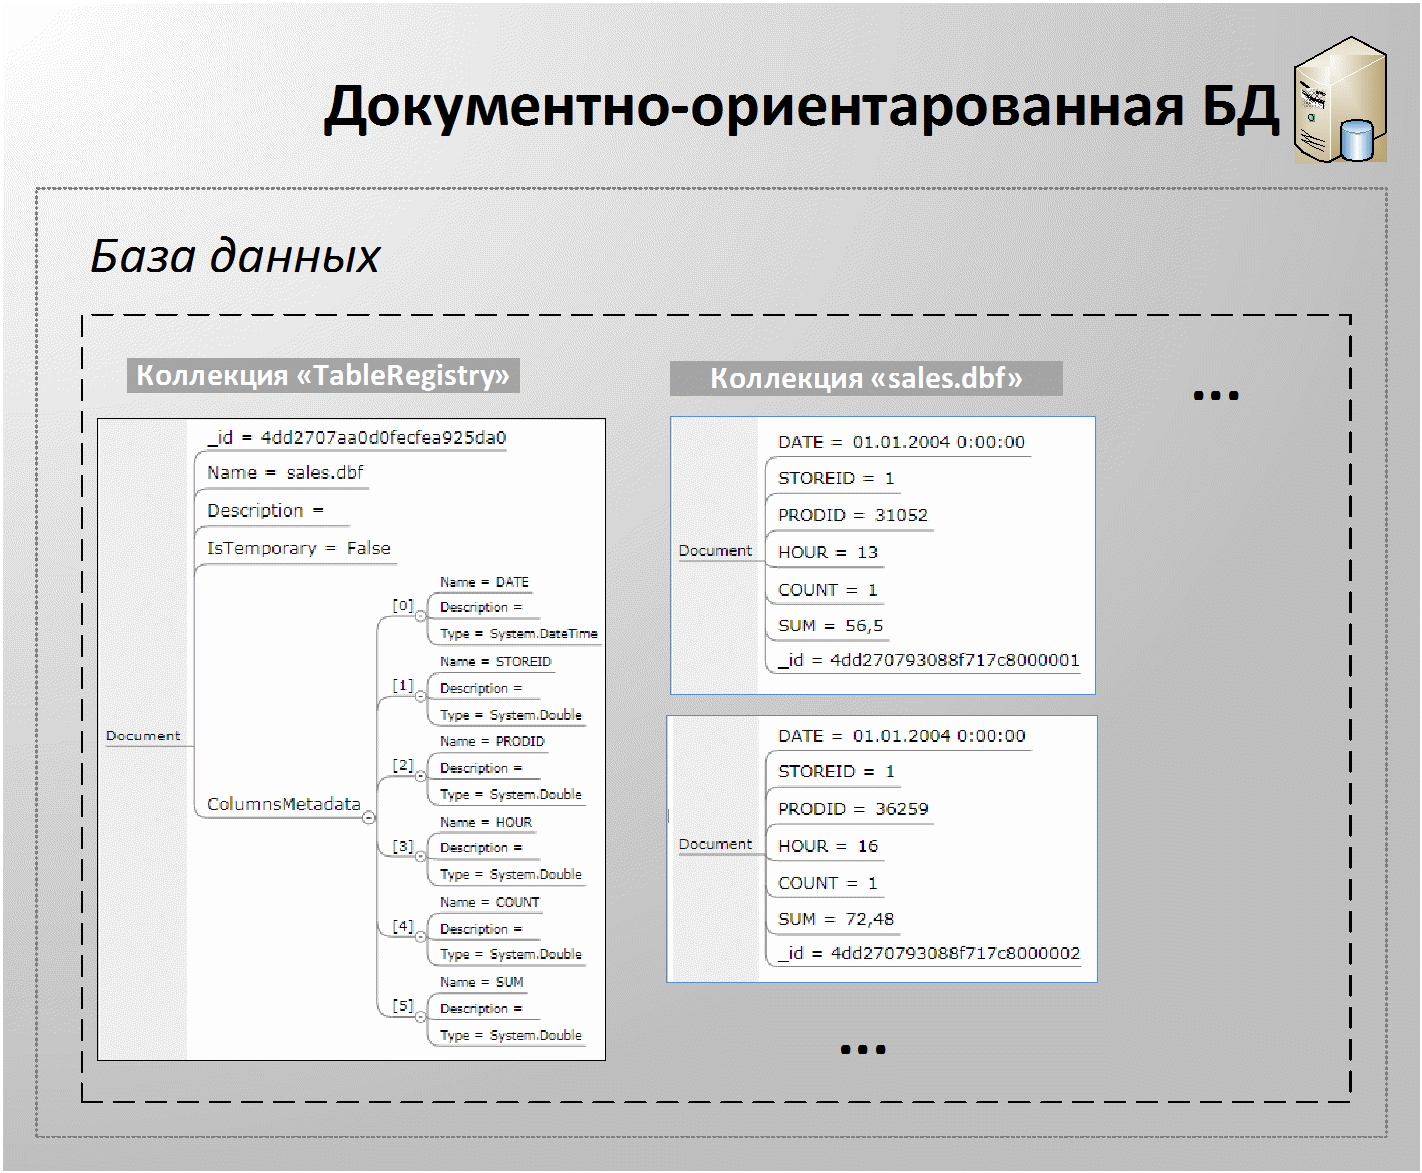Viewport: 1422px width, 1173px height.
Task: Select the 'PRODID = 31052' field
Action: point(853,515)
